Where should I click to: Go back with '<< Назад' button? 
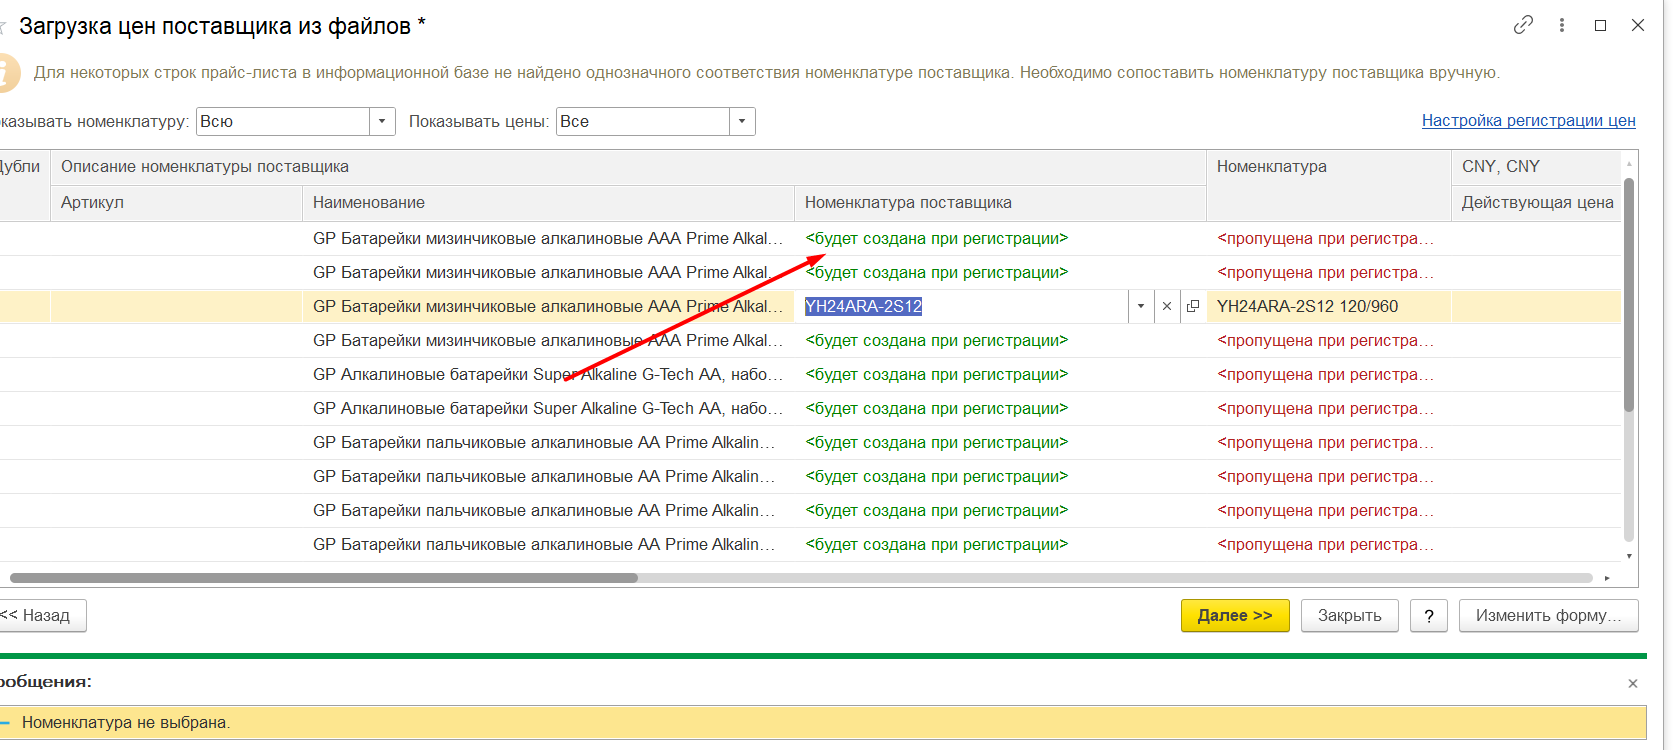pos(42,616)
